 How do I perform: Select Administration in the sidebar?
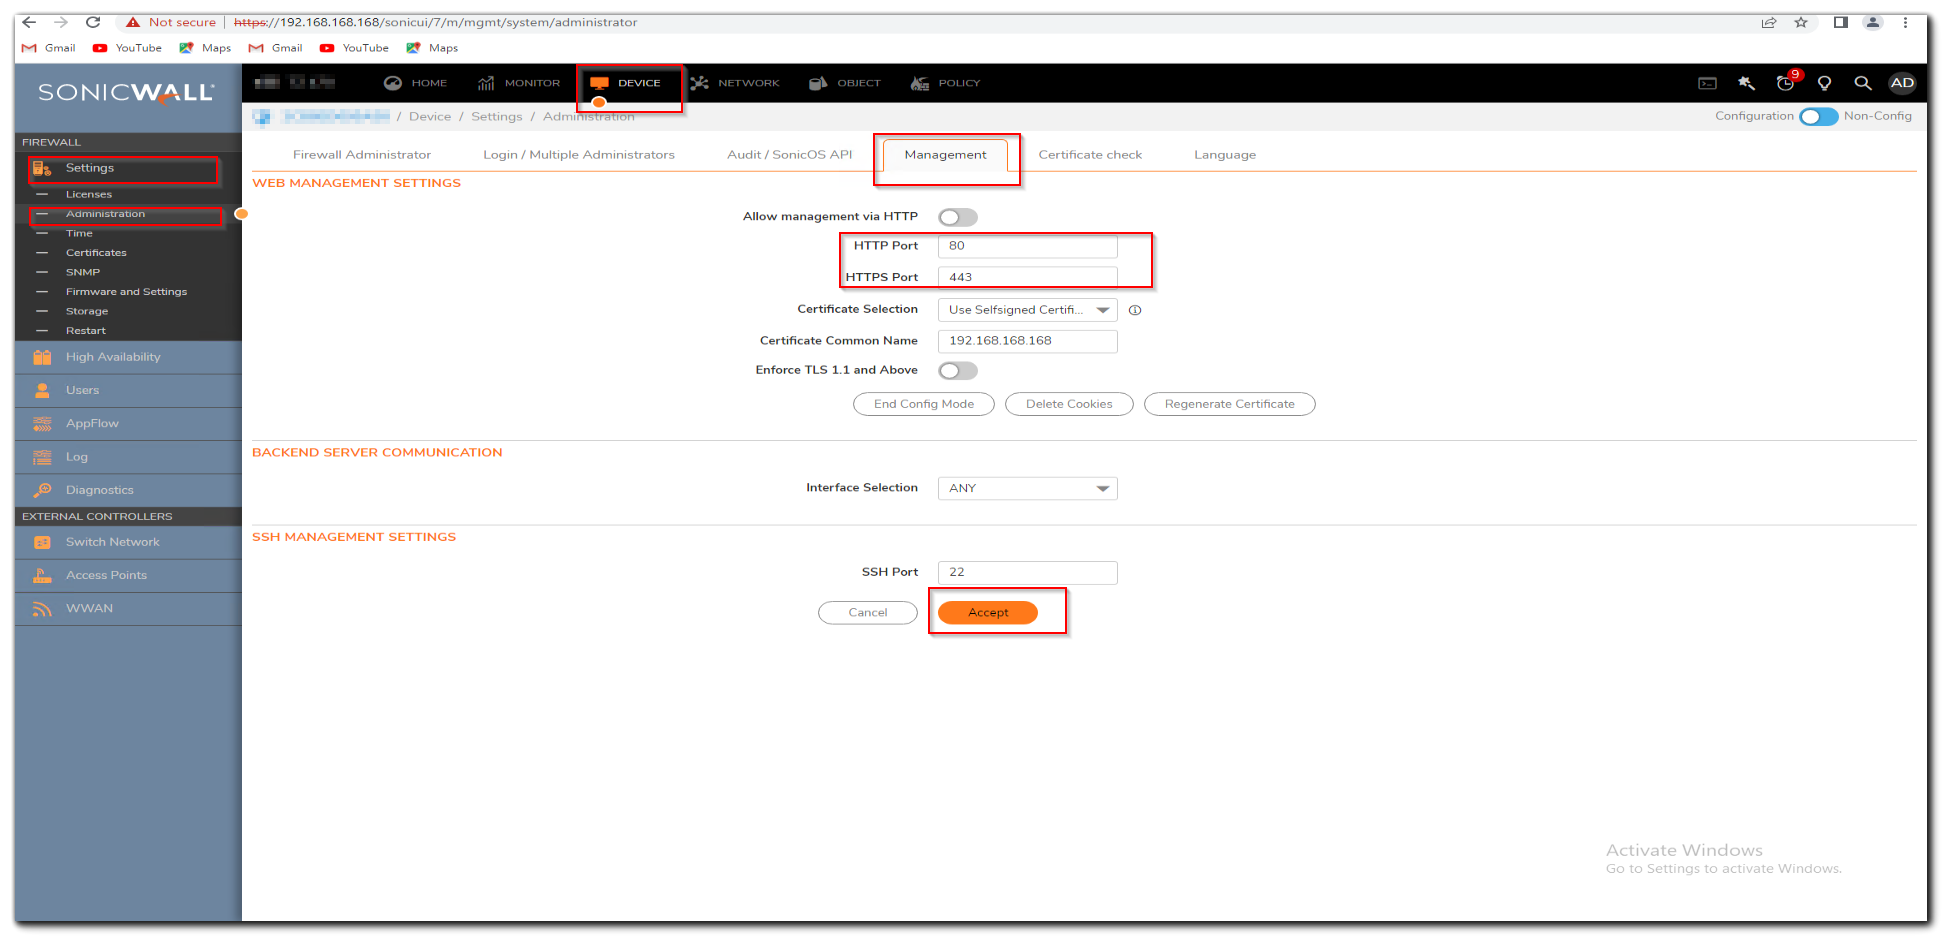(x=105, y=214)
